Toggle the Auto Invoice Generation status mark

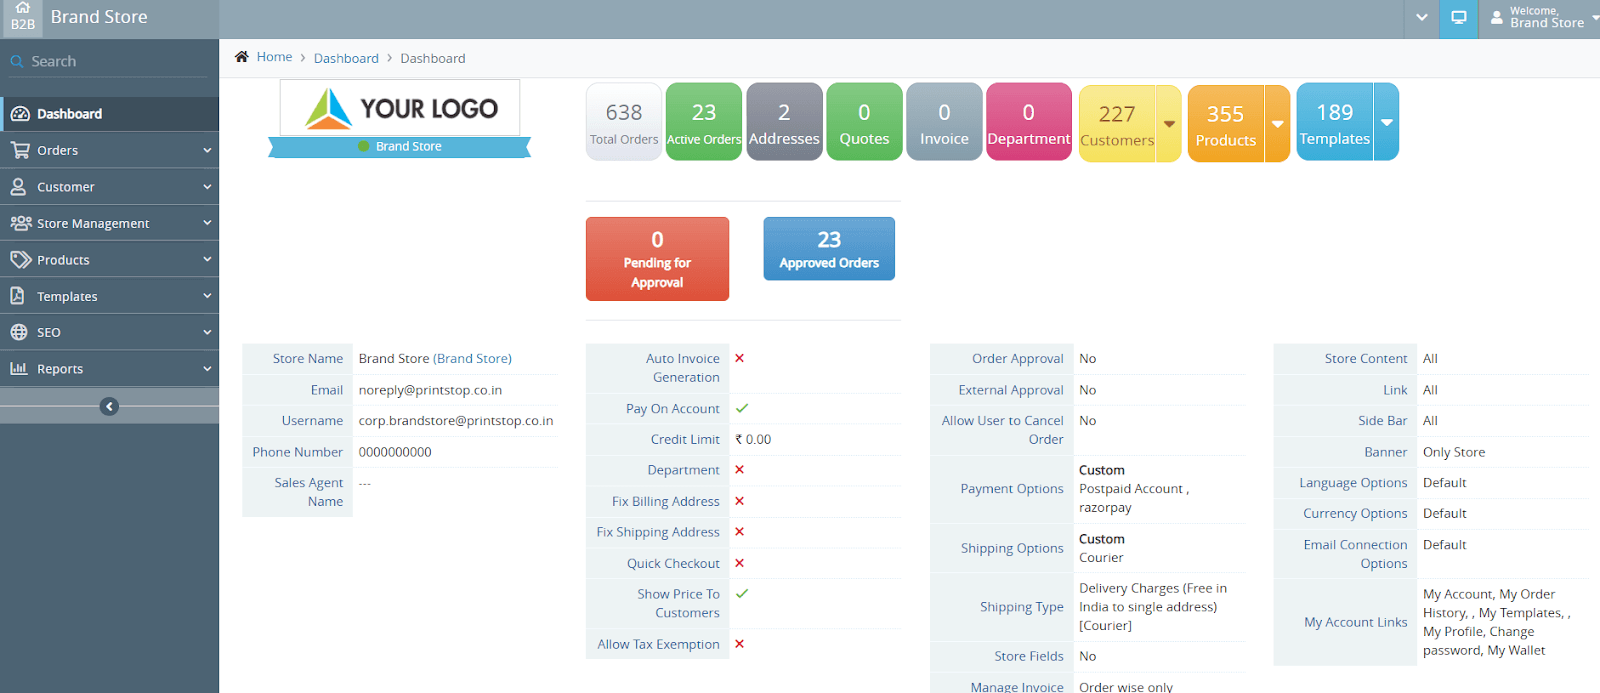740,358
